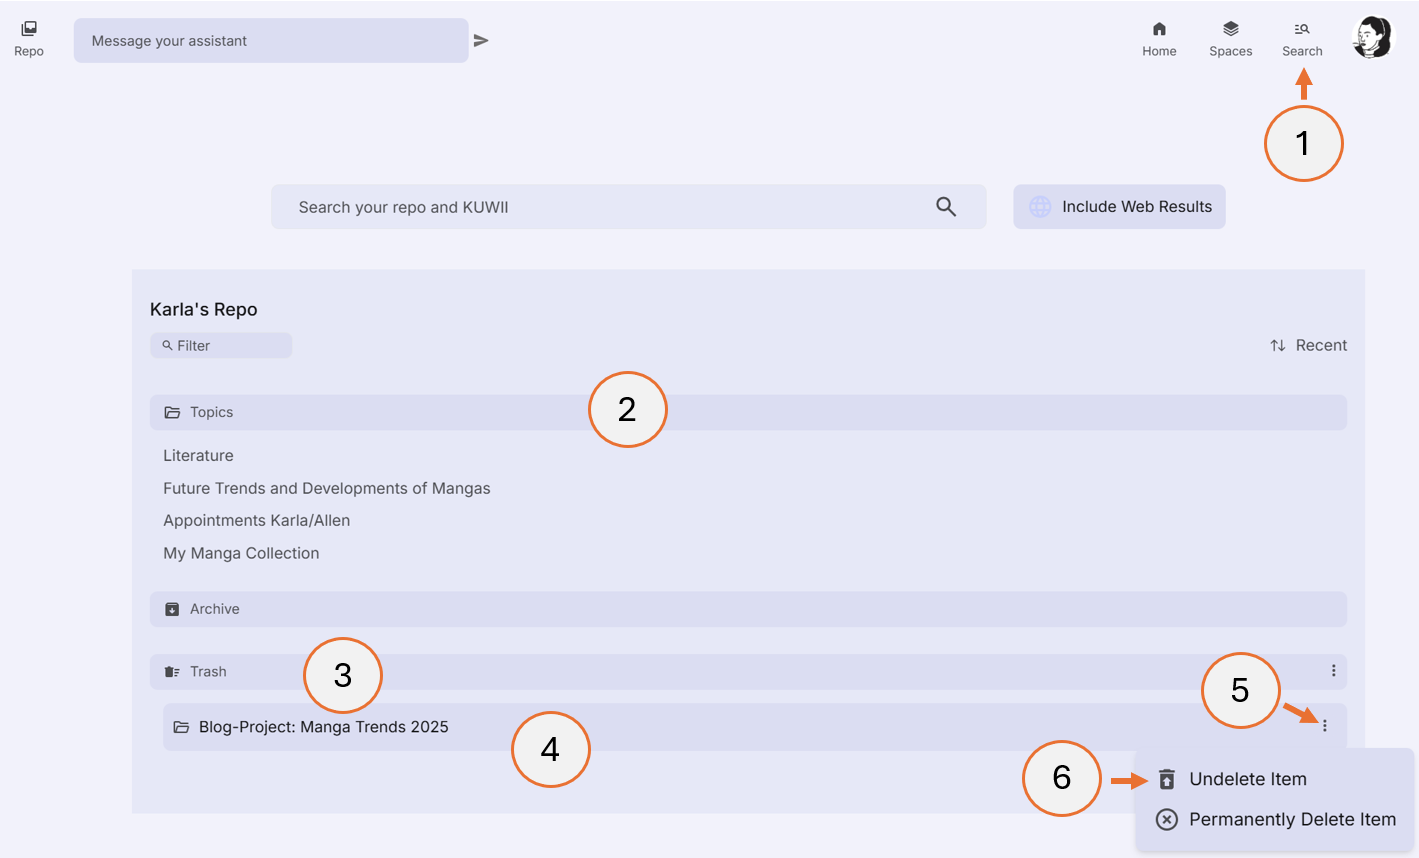Open the Literature topic
The width and height of the screenshot is (1419, 858).
[x=197, y=455]
